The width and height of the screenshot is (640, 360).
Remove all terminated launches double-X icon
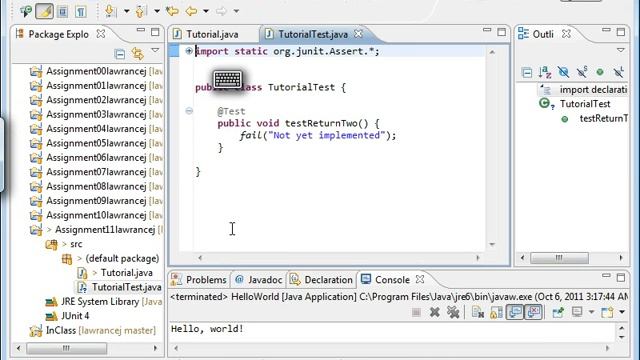coord(453,313)
